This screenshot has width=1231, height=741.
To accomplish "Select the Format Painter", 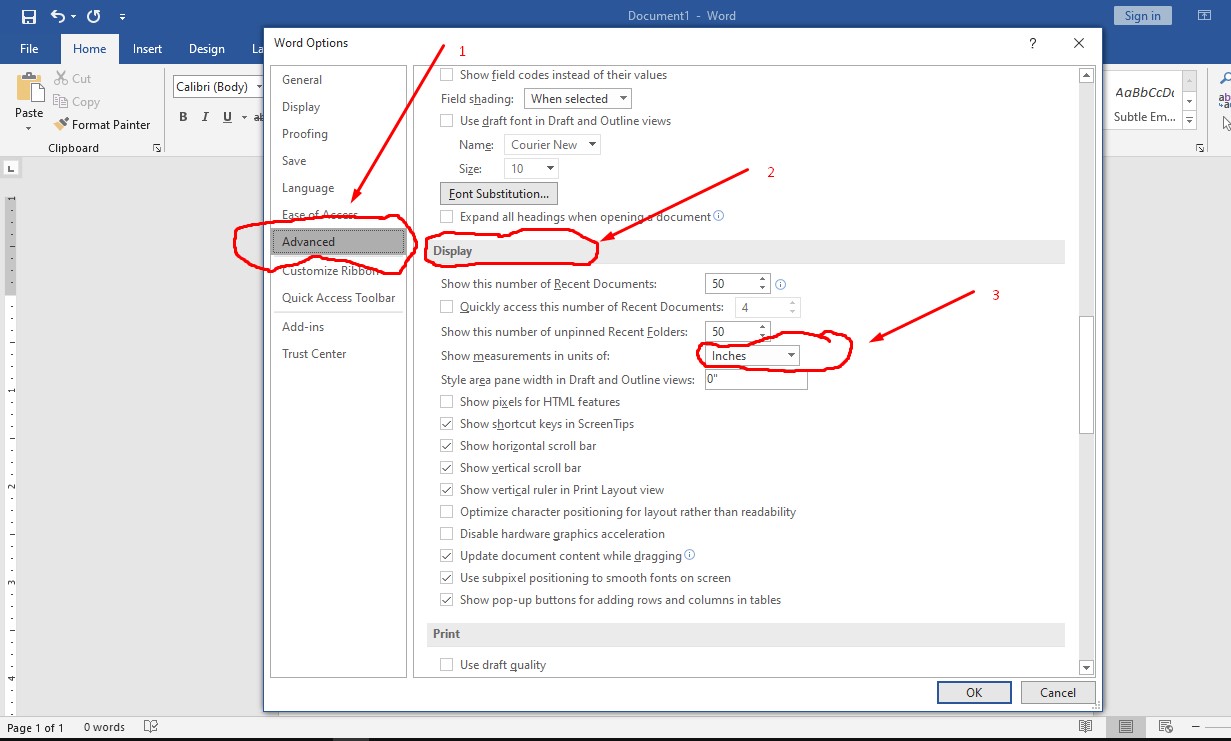I will (103, 124).
